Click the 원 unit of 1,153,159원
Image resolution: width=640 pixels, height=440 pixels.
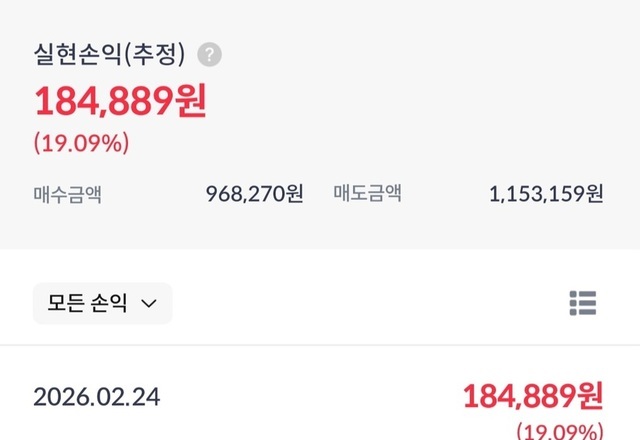594,193
